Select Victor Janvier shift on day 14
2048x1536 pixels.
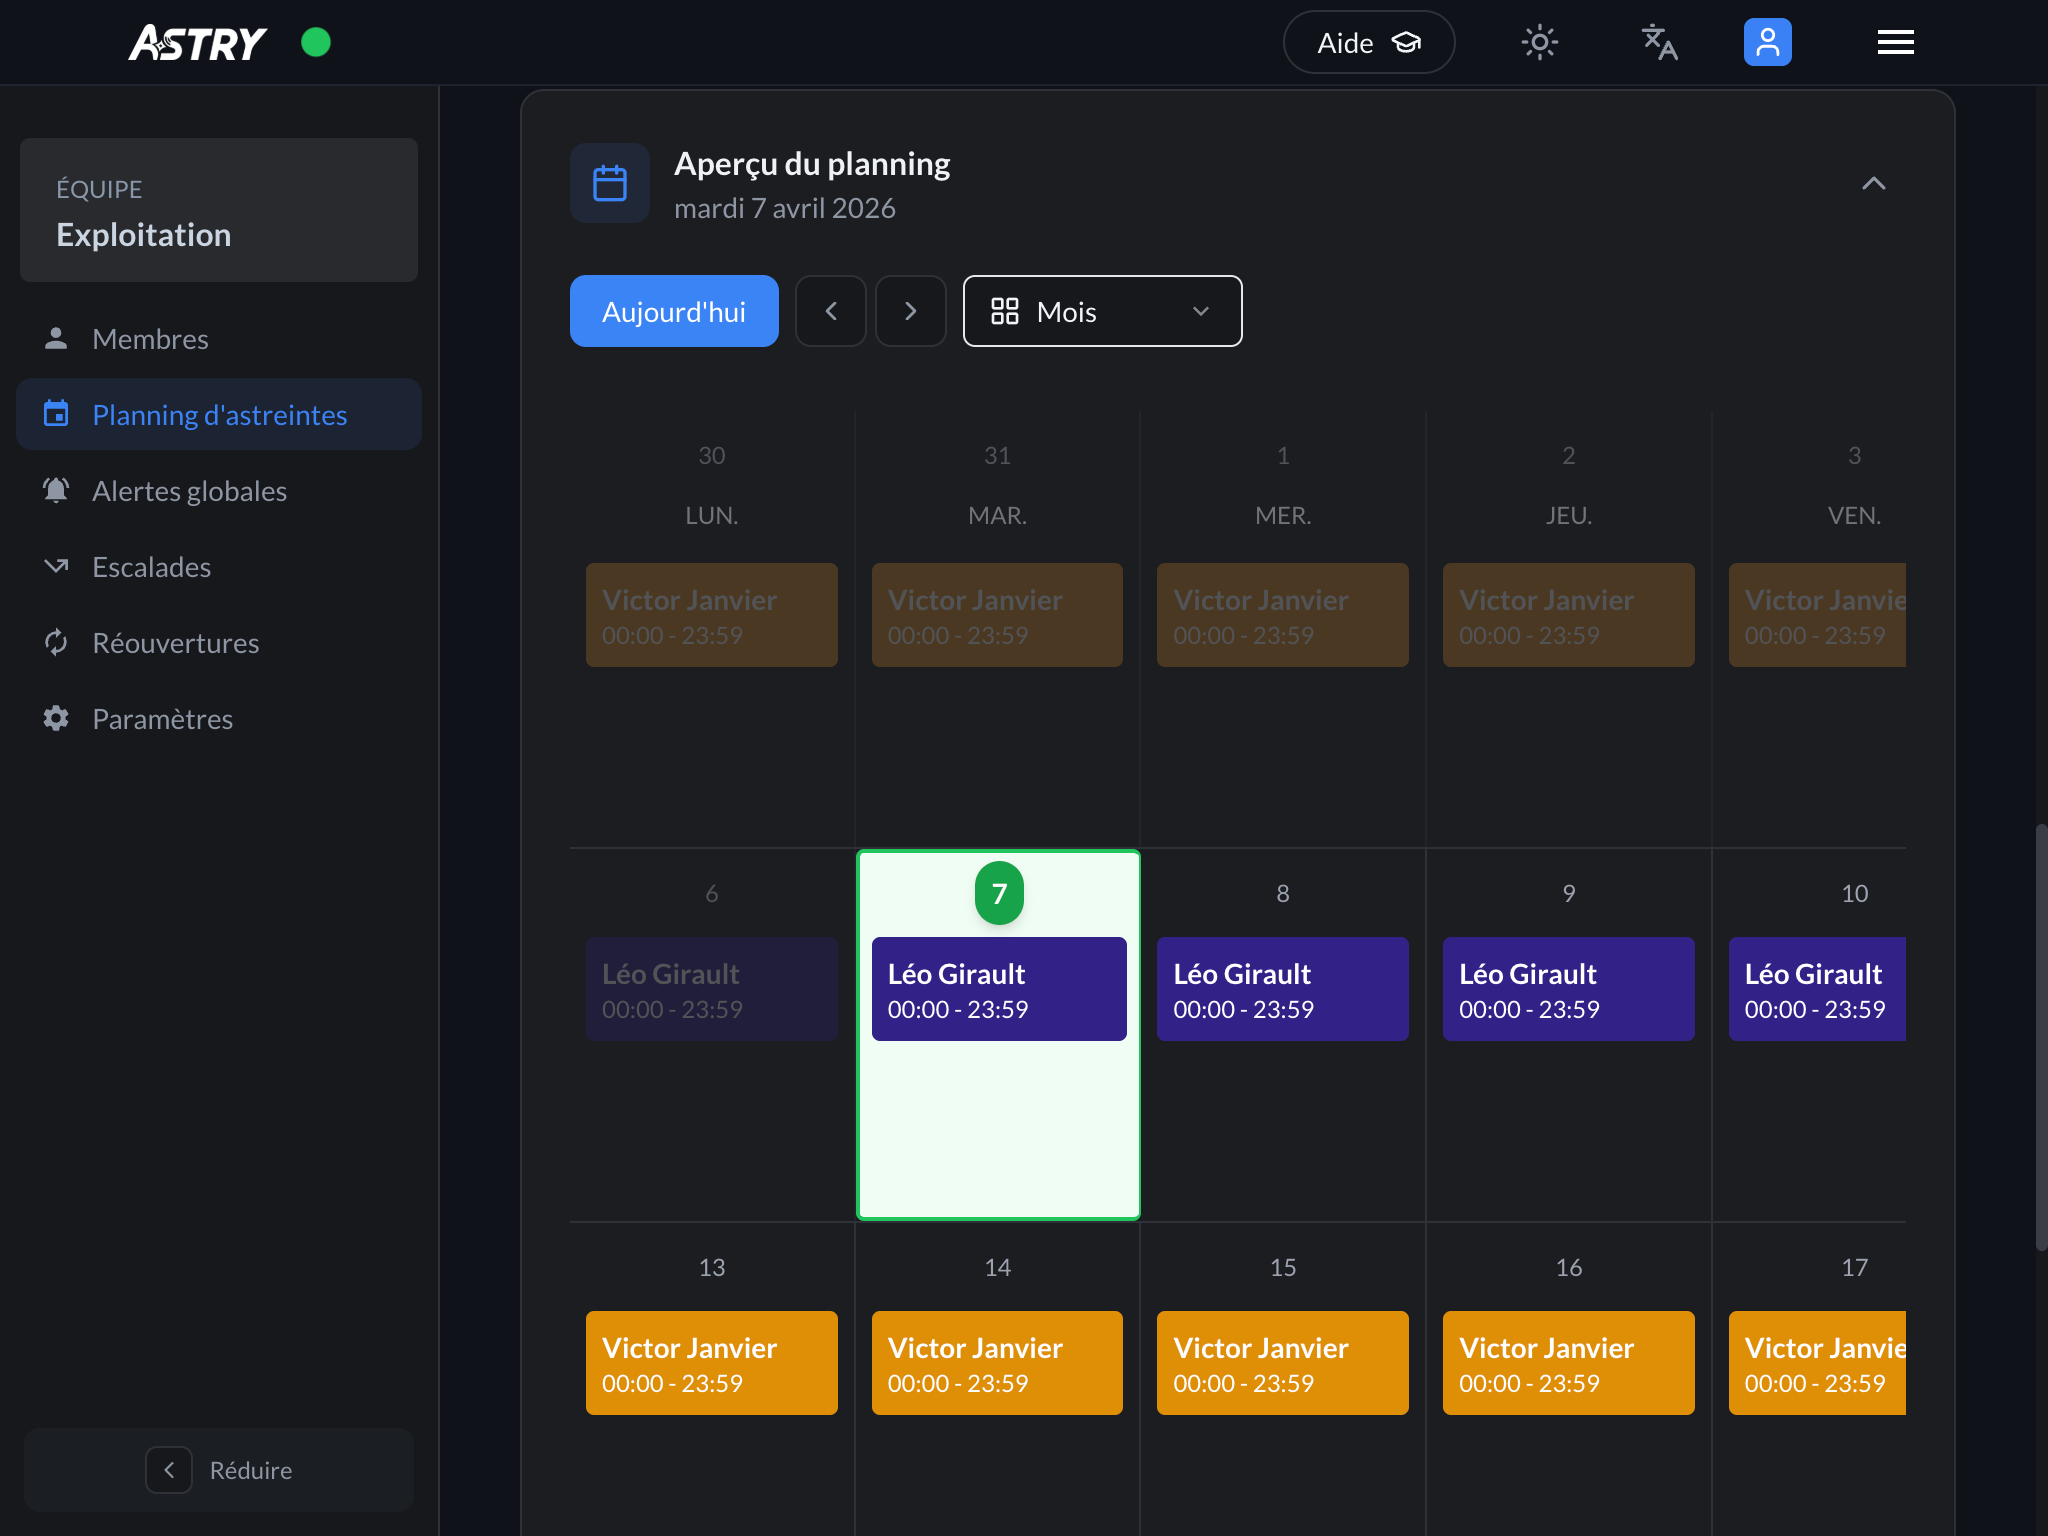997,1363
